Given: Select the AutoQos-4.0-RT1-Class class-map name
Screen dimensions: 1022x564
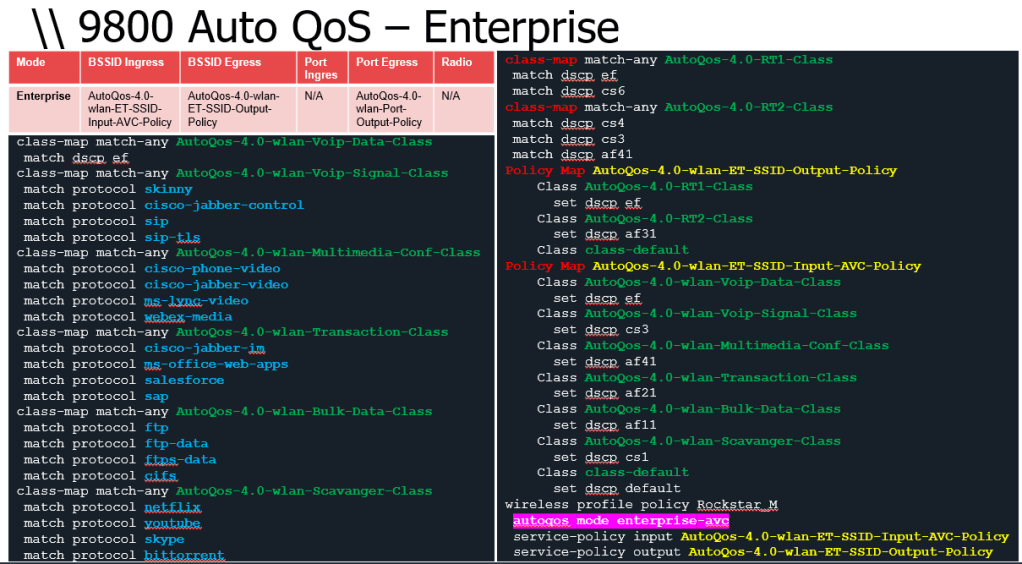Looking at the screenshot, I should (x=748, y=59).
